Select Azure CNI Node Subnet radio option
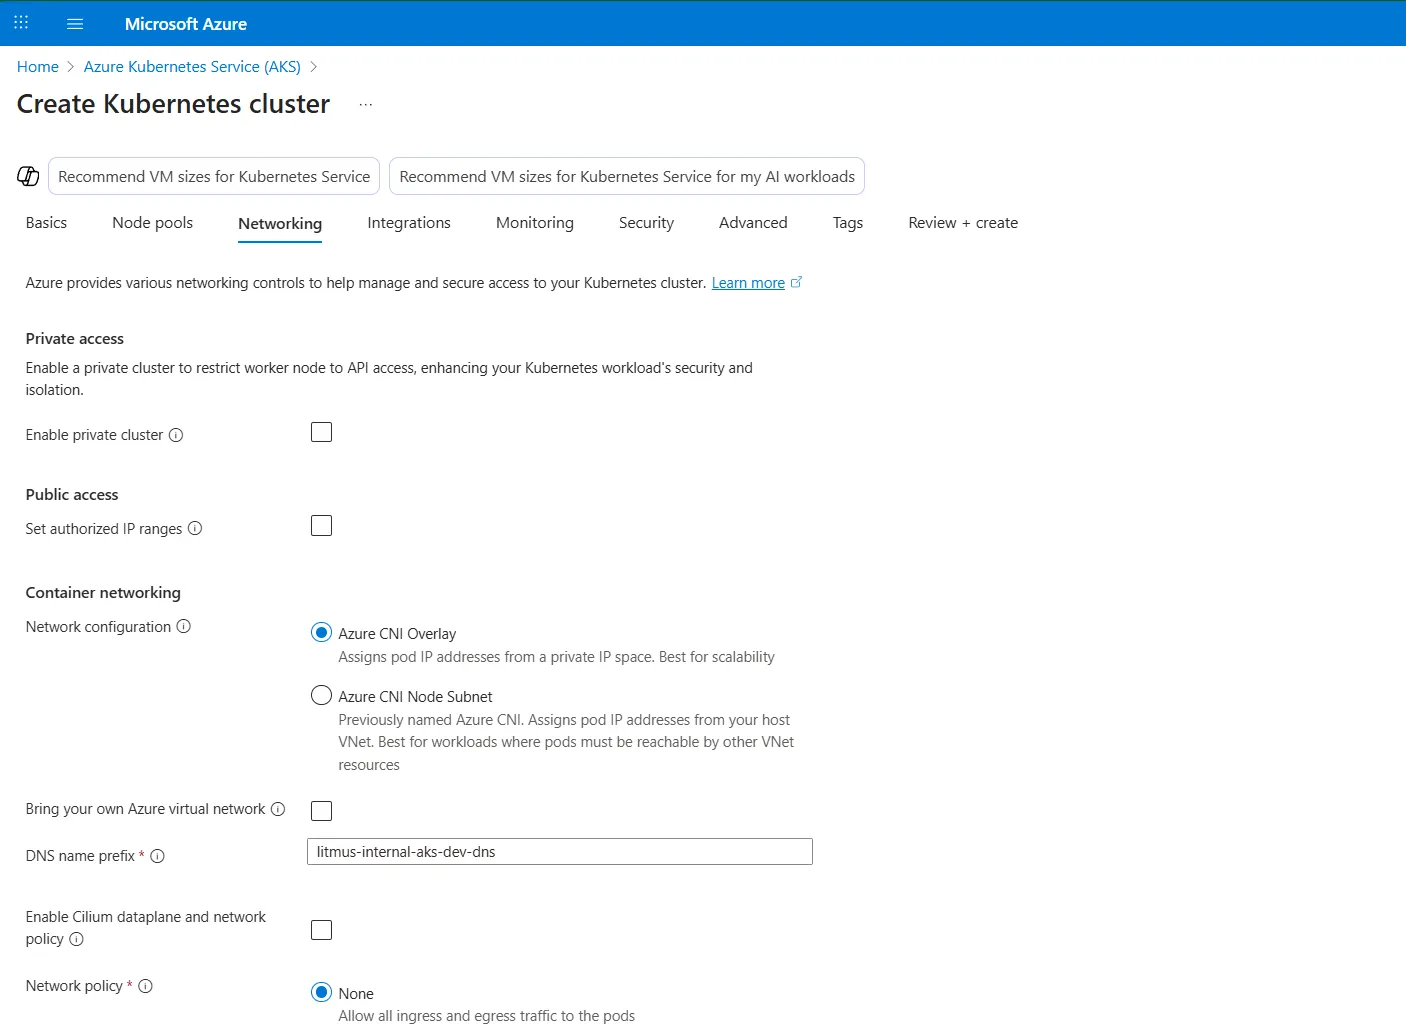The image size is (1406, 1035). [321, 695]
